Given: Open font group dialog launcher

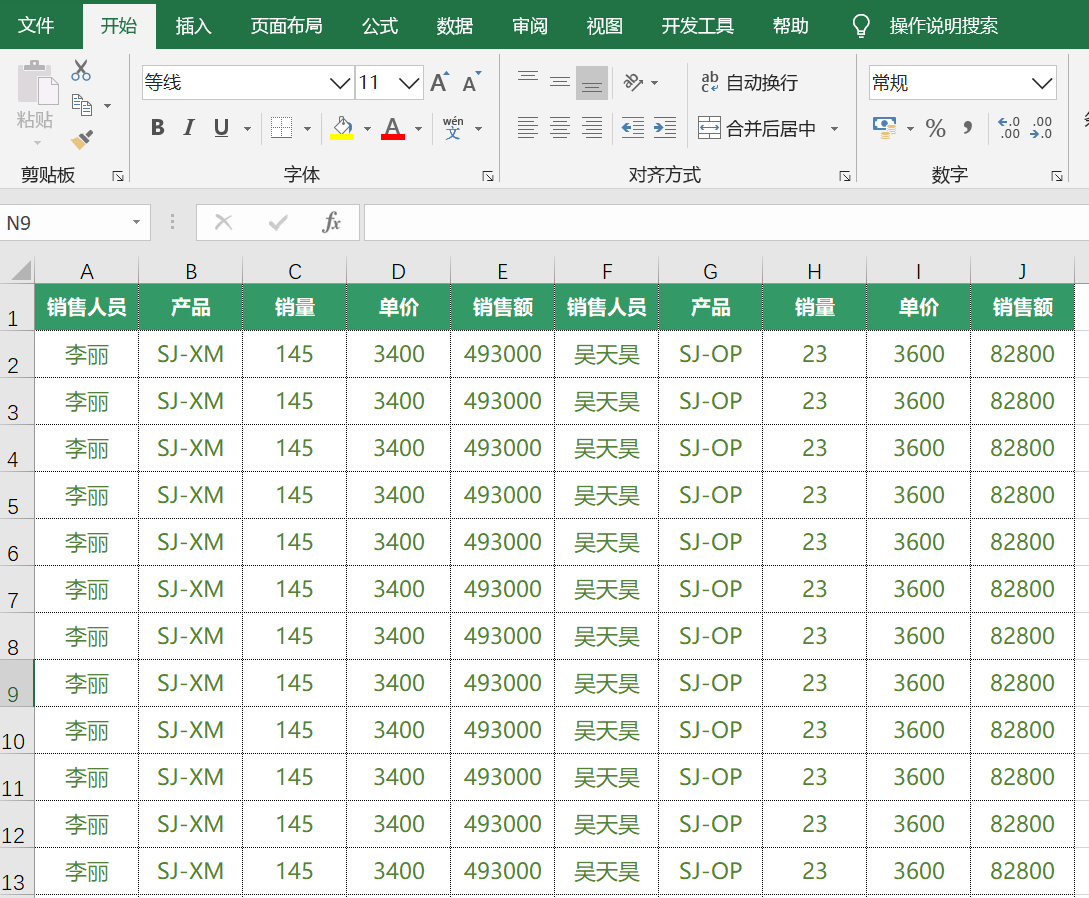Looking at the screenshot, I should (x=488, y=176).
